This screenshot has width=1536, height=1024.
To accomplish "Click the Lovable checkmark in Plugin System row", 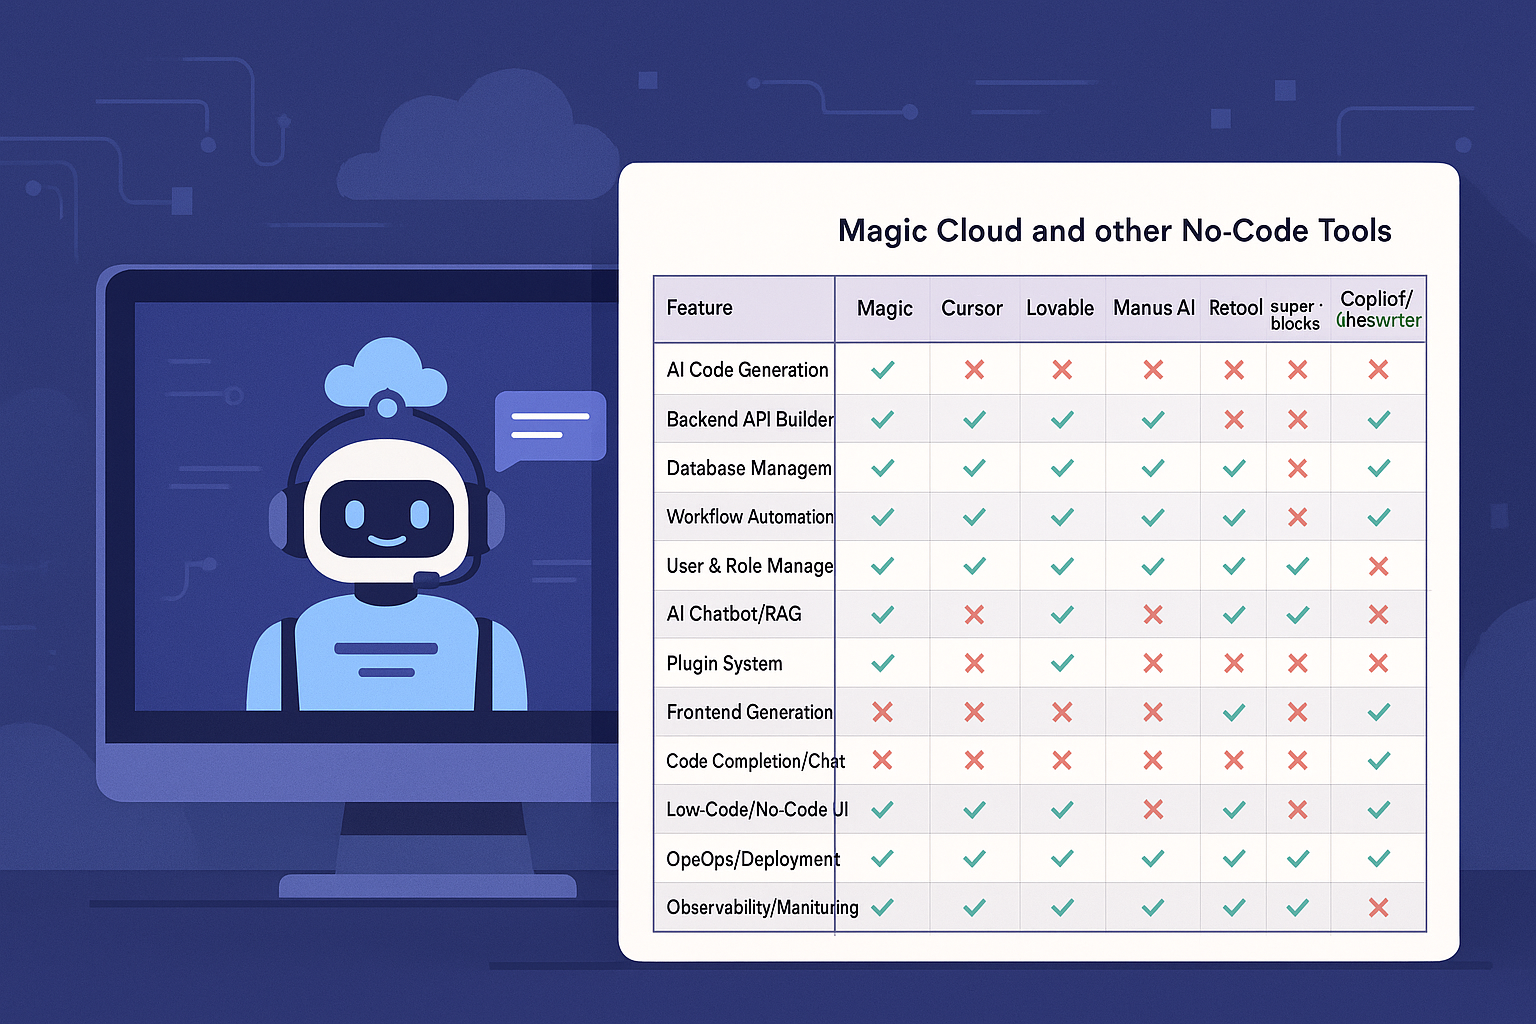I will tap(1062, 663).
